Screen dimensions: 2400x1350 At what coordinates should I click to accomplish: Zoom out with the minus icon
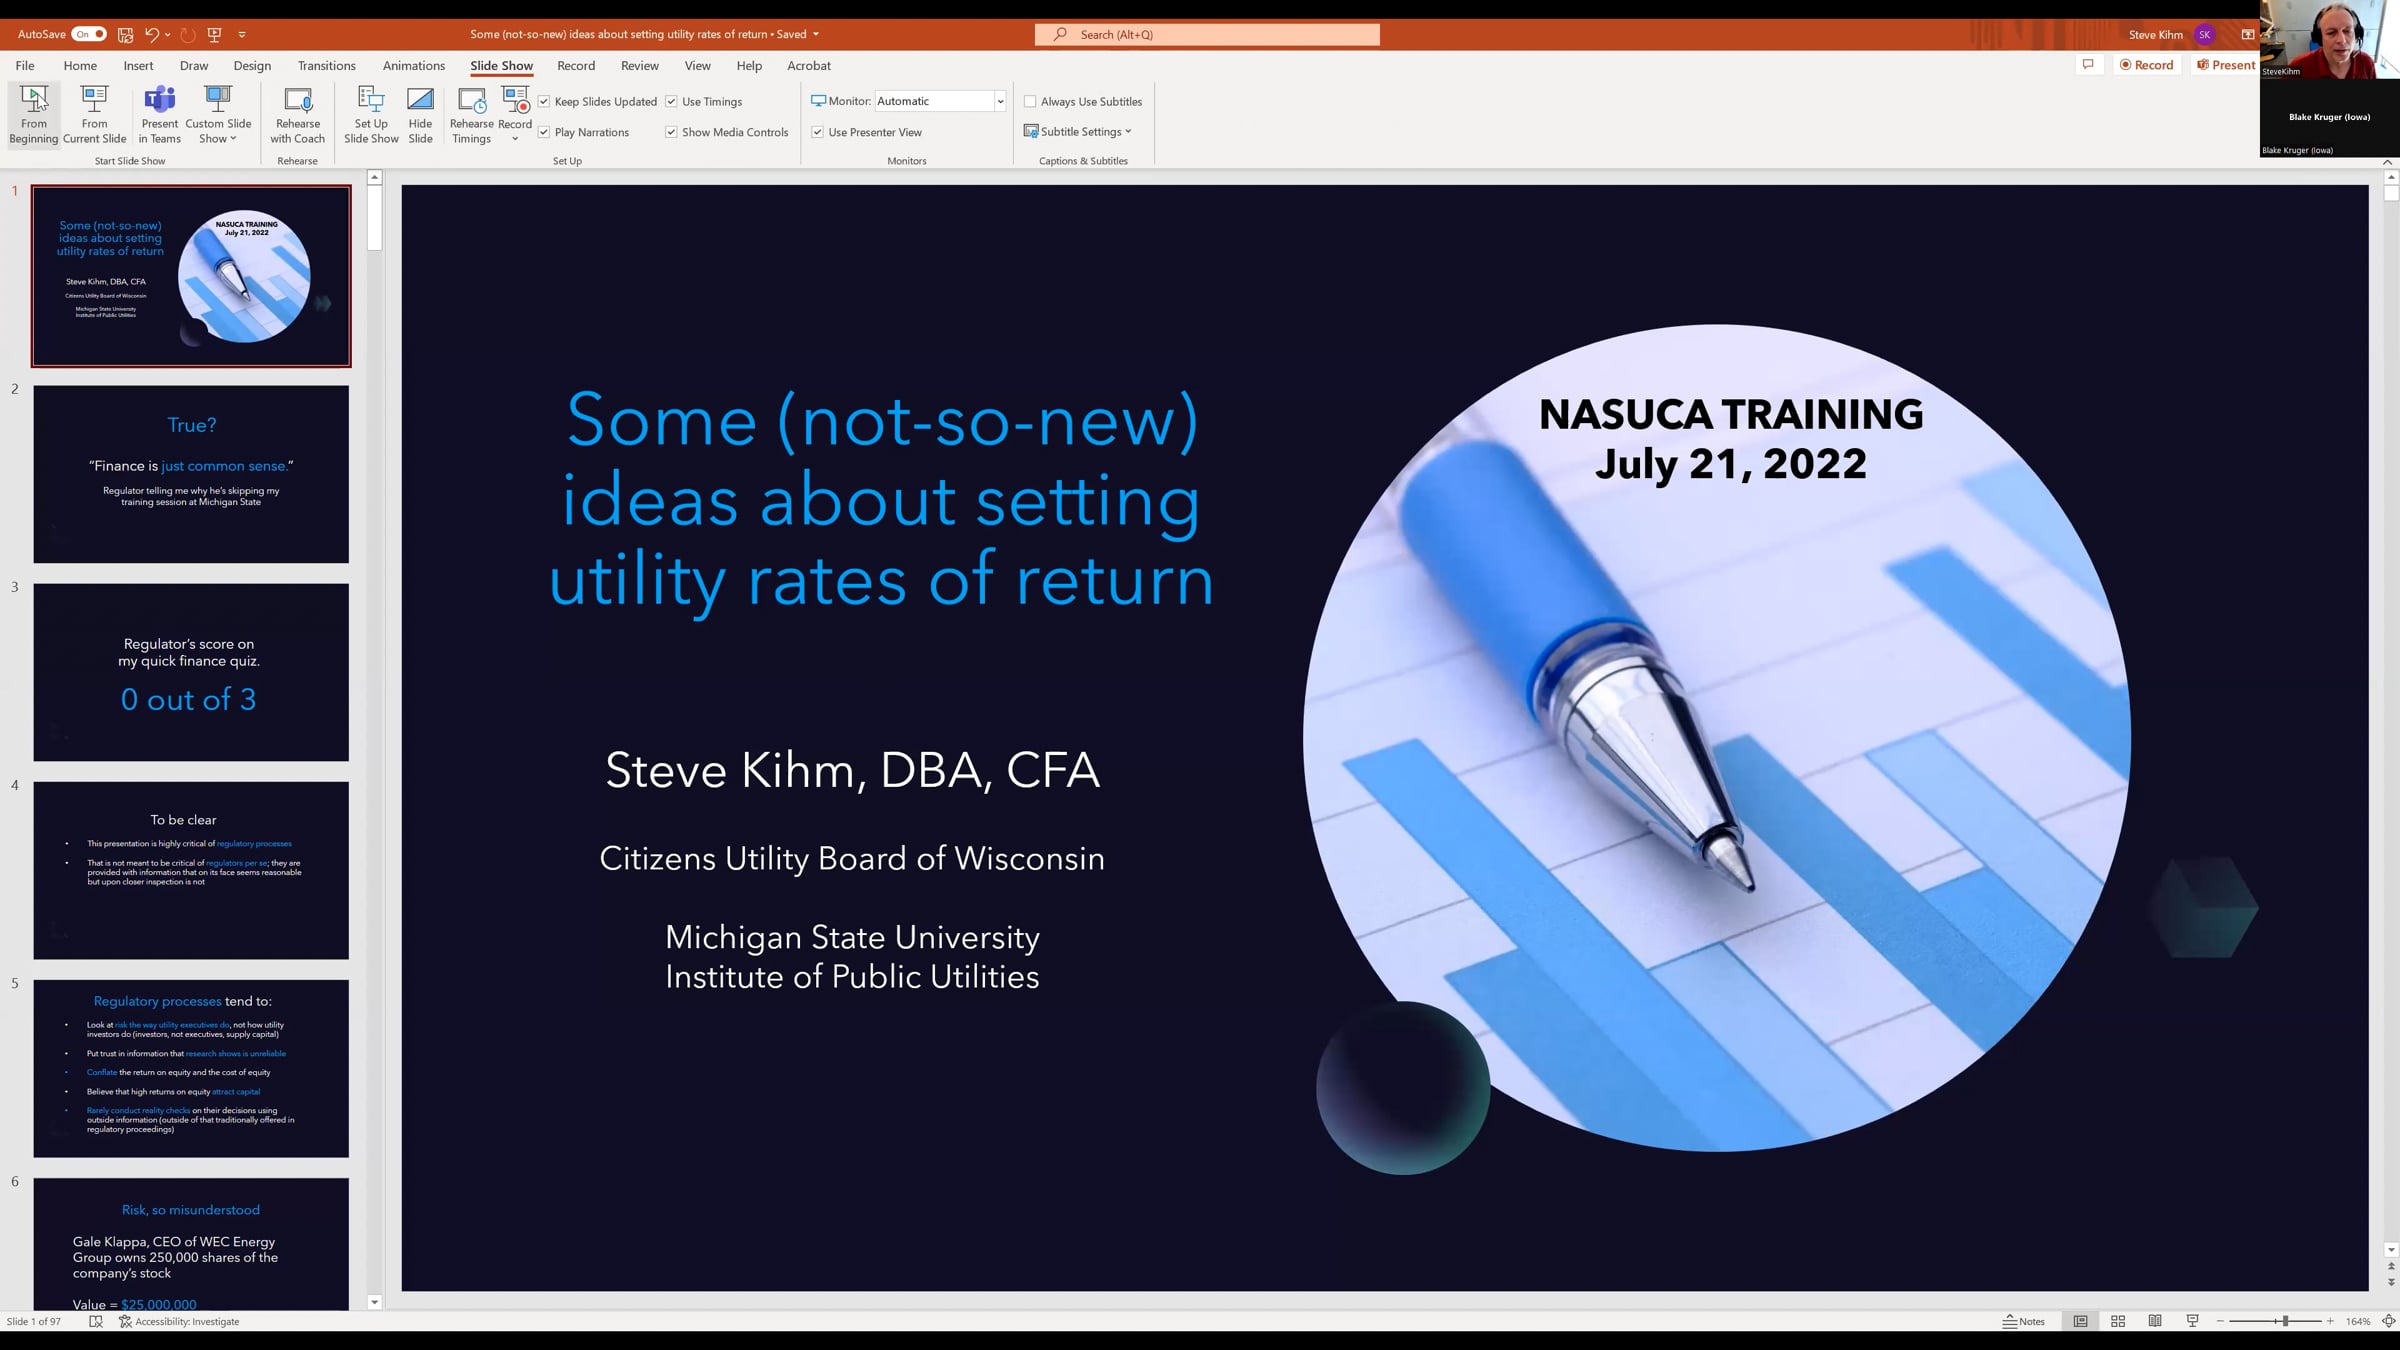2220,1321
